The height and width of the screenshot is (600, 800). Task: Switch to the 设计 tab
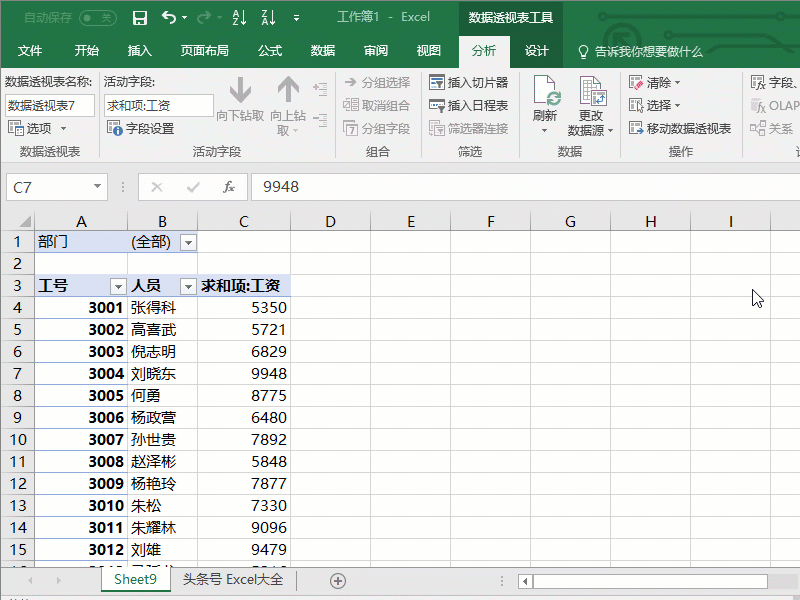(537, 51)
